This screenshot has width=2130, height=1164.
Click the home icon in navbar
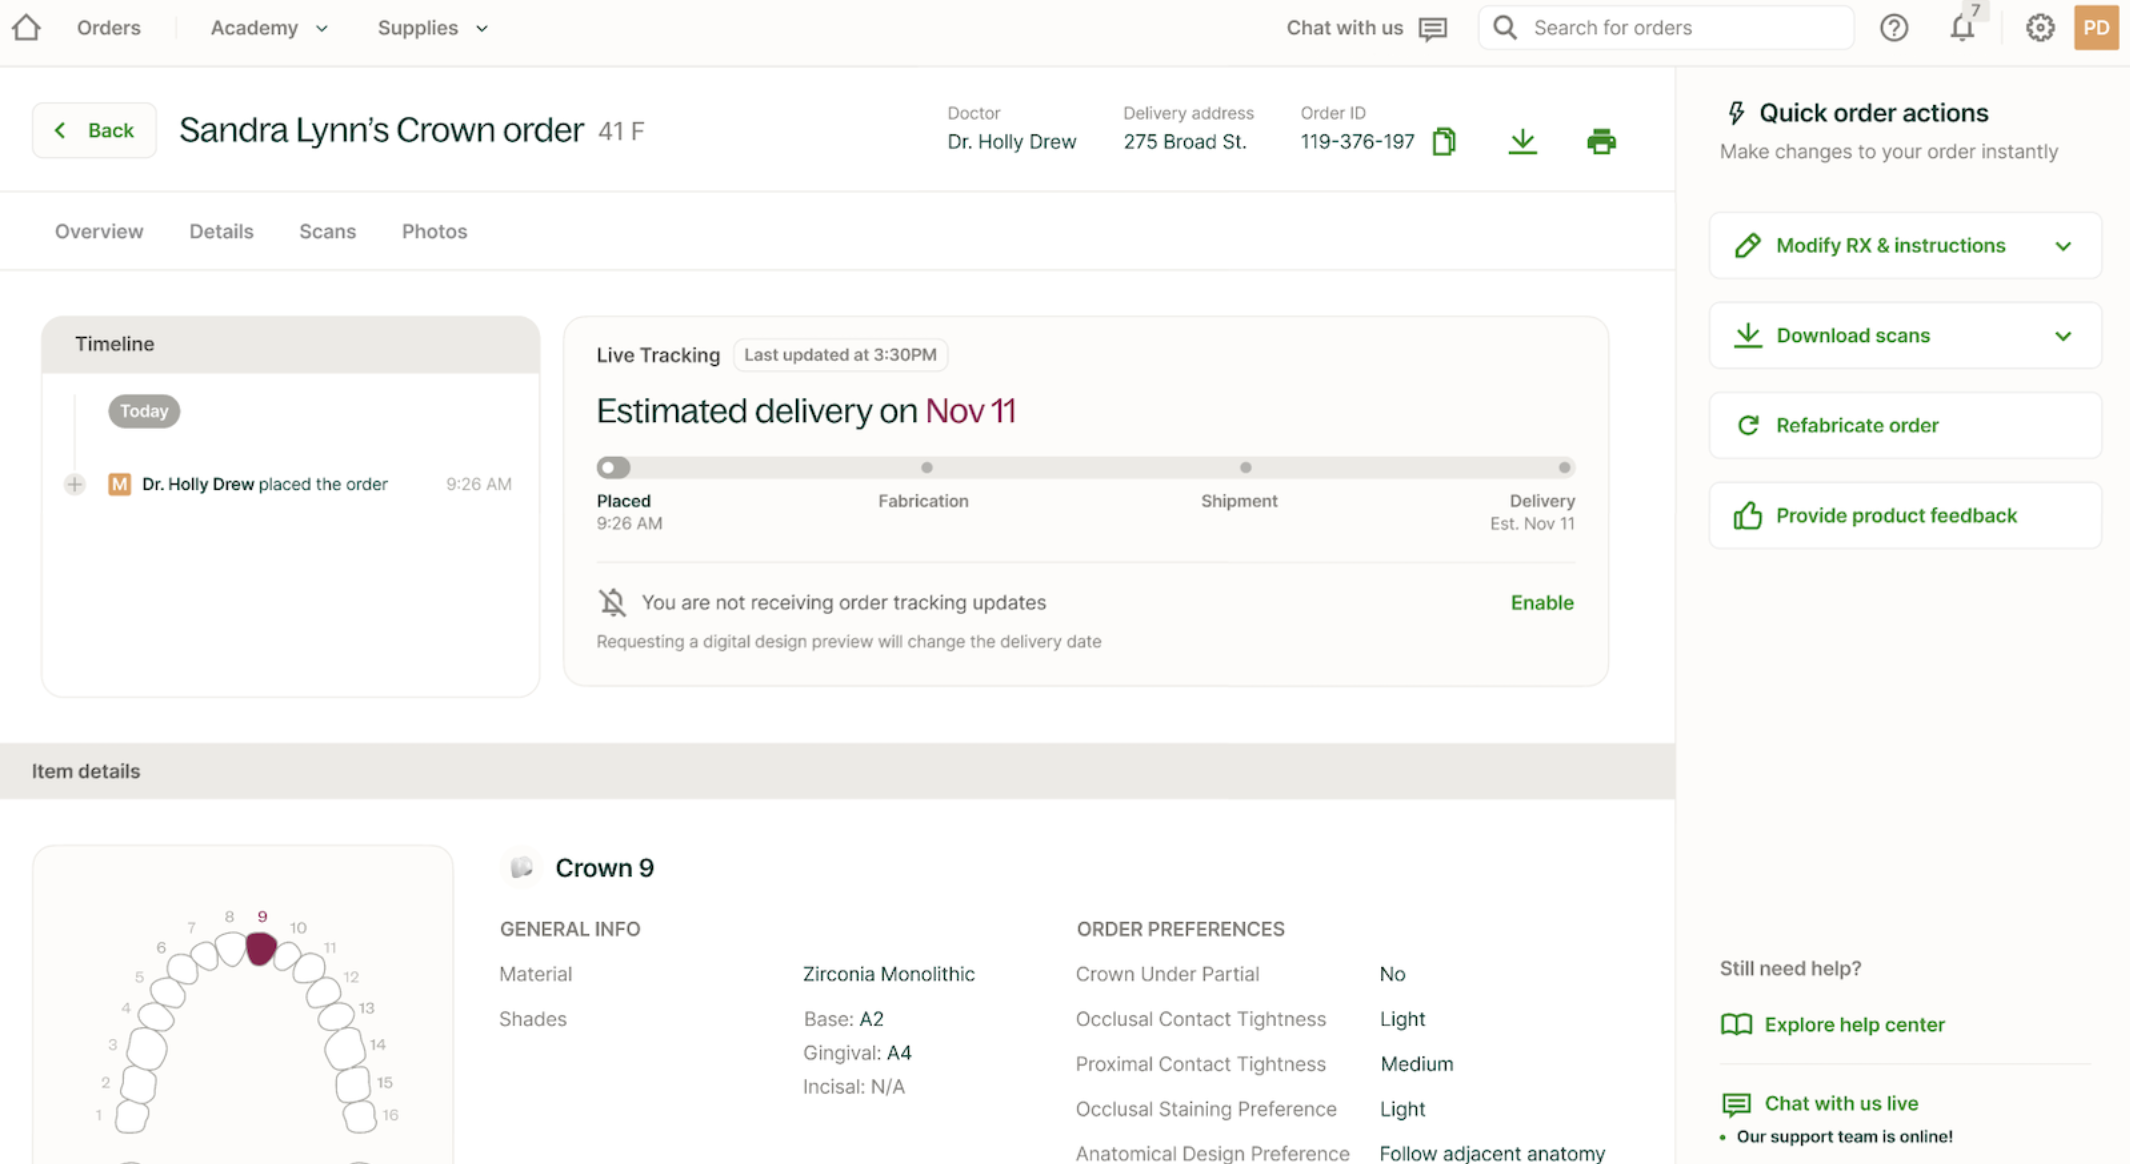click(x=27, y=27)
